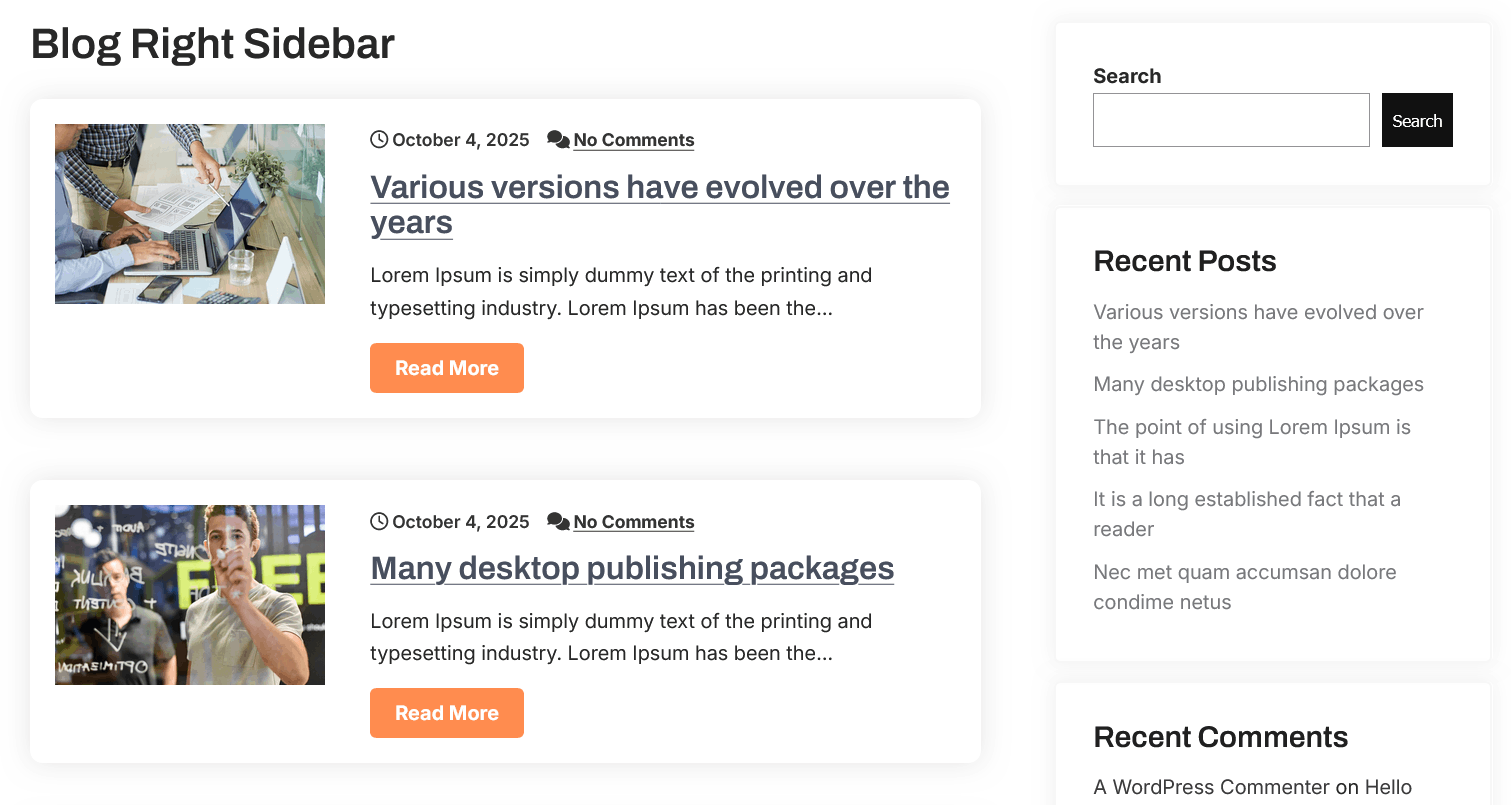Read More on 'Many desktop publishing' post
The image size is (1511, 805).
click(x=447, y=713)
